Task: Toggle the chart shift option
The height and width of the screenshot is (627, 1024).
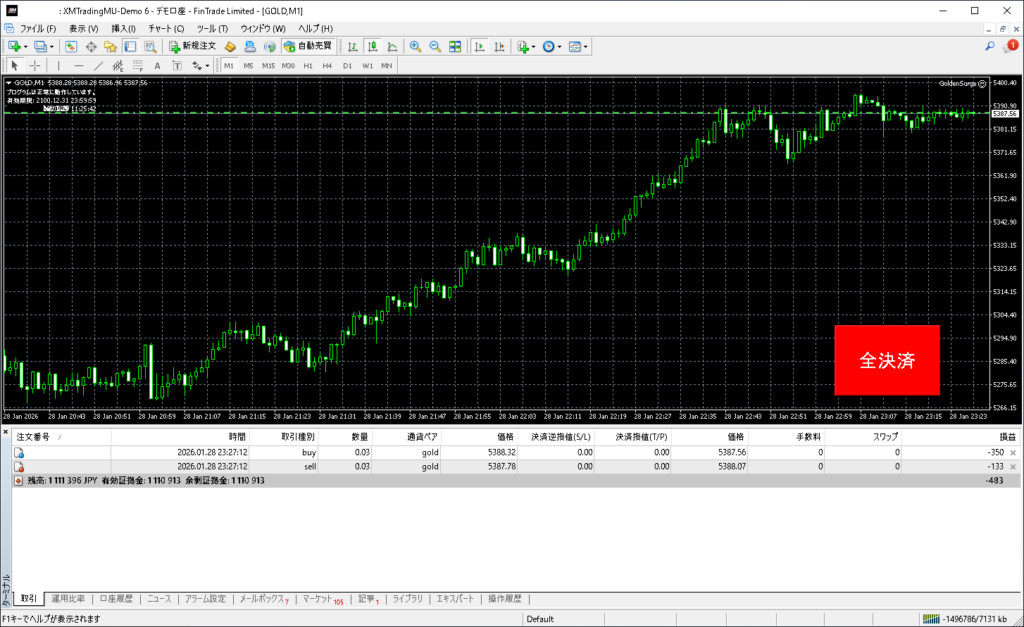Action: tap(499, 46)
